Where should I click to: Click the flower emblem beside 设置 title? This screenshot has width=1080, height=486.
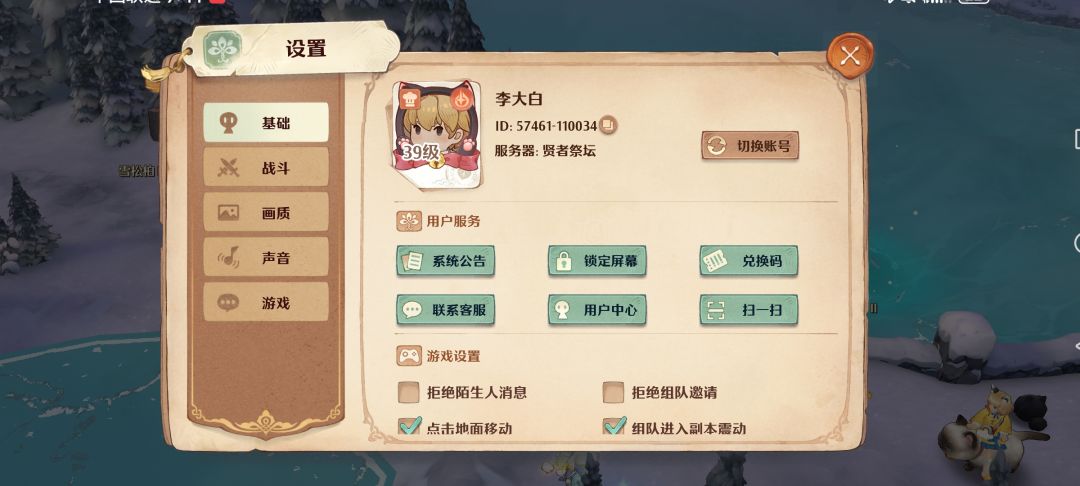click(222, 50)
